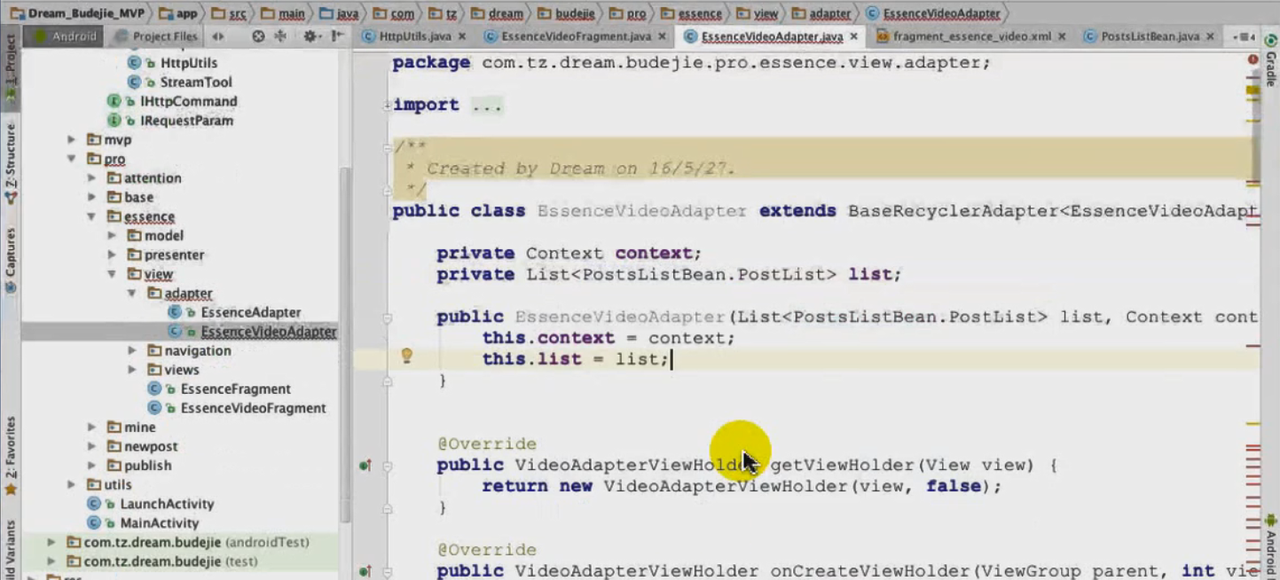Viewport: 1280px width, 580px height.
Task: Close the EssenceVideoAdapter.java tab
Action: coord(853,37)
